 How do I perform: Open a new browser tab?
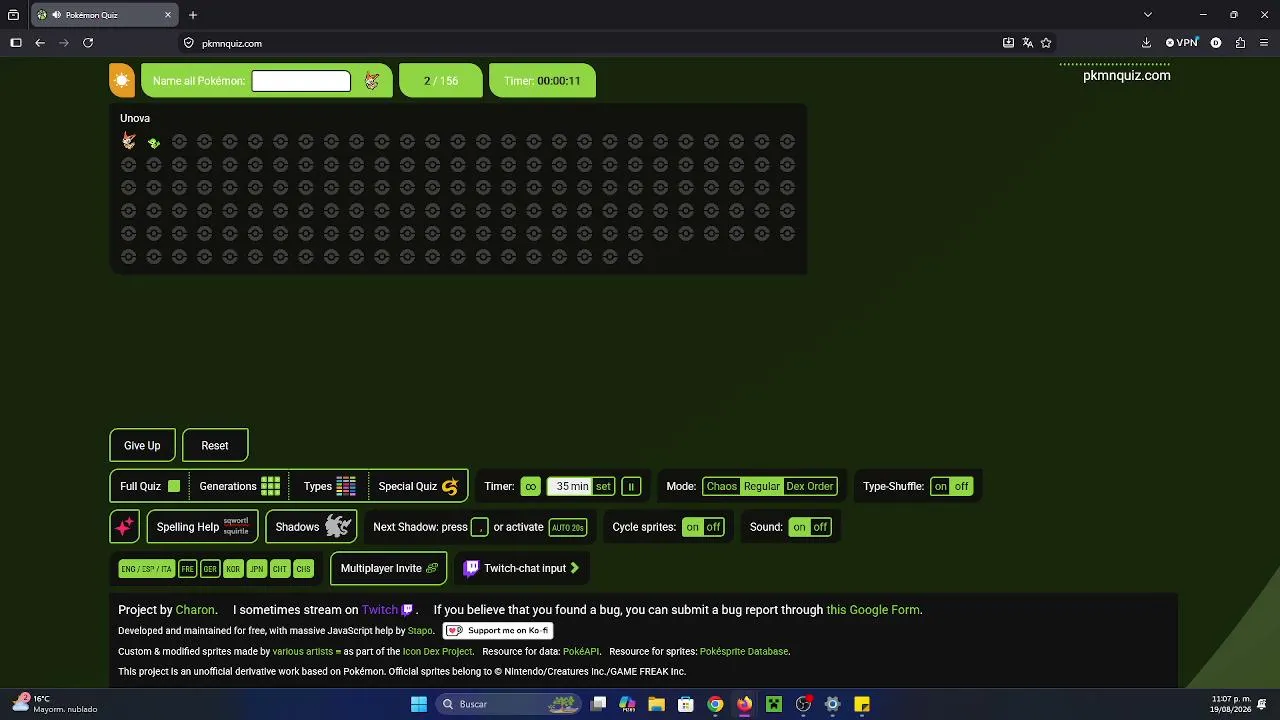tap(193, 15)
